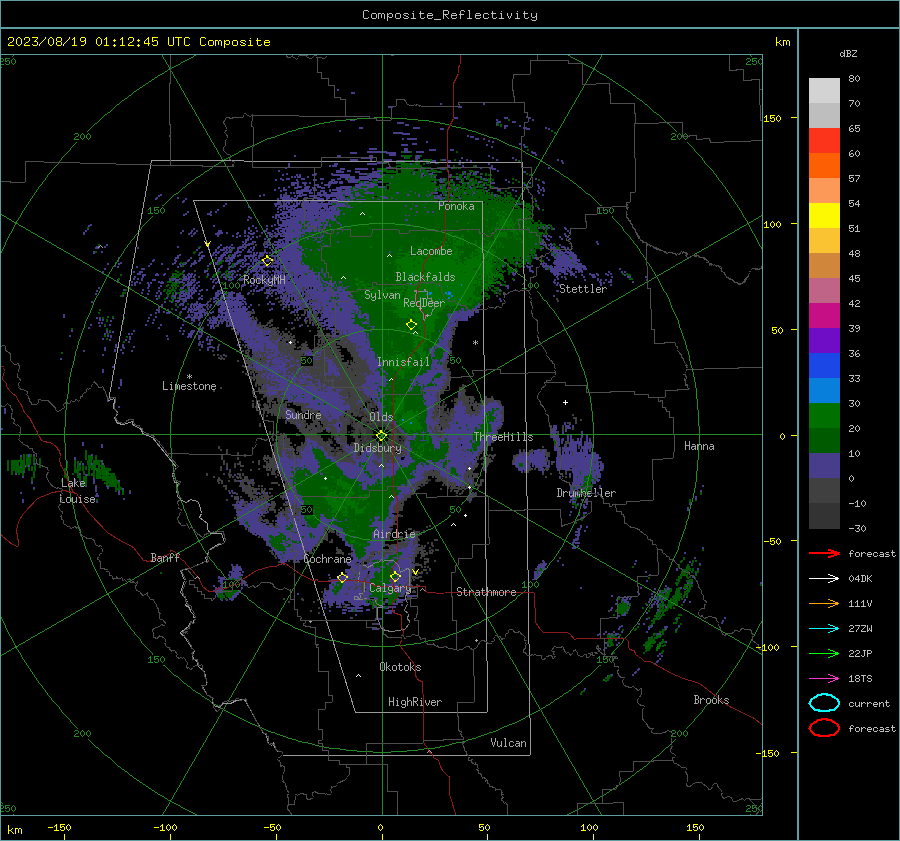Click the dBZ legend heading
This screenshot has height=841, width=900.
click(x=848, y=53)
